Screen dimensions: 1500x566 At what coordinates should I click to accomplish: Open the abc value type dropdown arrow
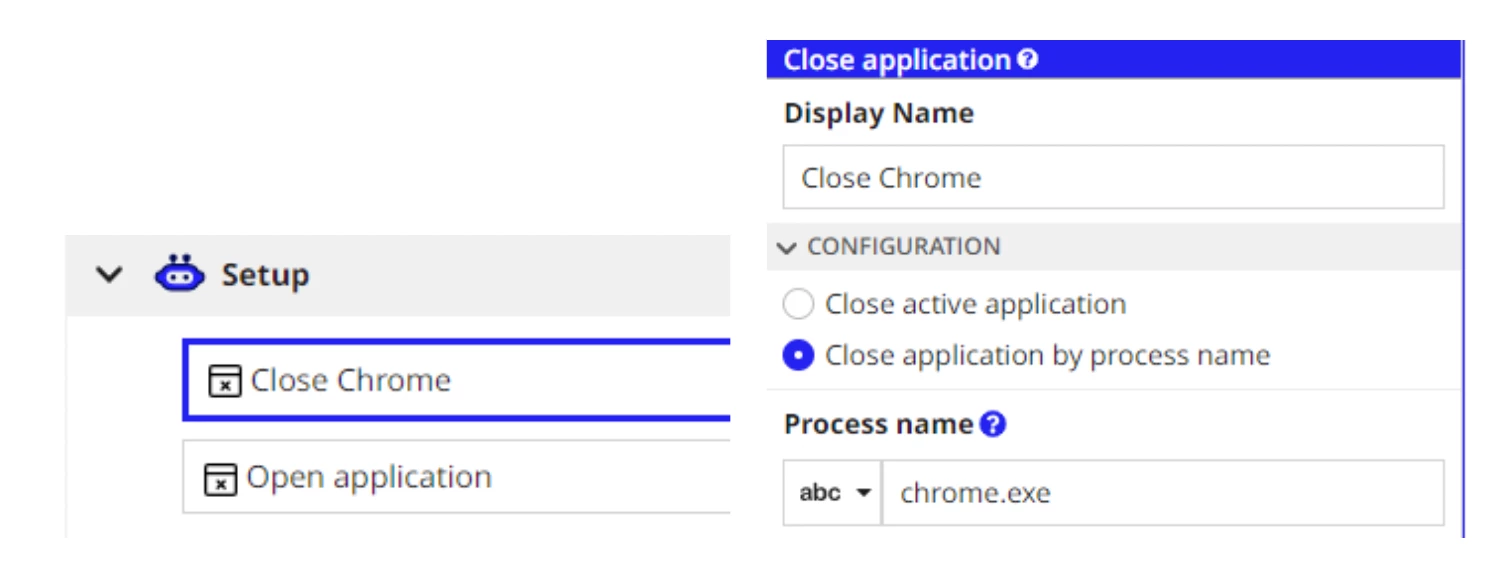point(865,493)
